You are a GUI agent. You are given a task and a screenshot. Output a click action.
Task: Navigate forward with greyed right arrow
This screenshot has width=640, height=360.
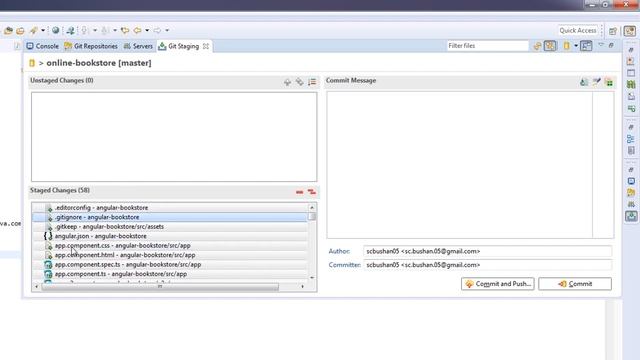157,30
